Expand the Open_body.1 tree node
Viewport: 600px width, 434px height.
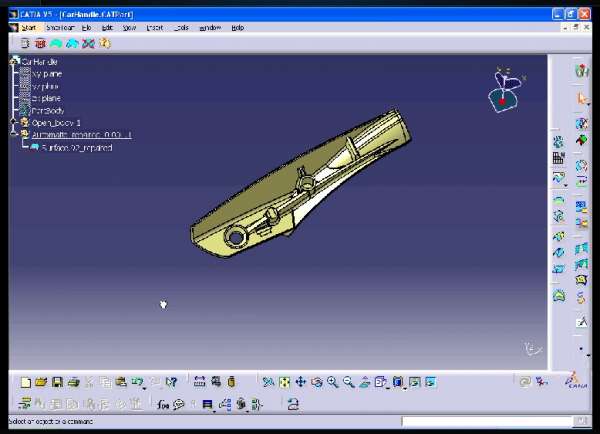[x=16, y=123]
